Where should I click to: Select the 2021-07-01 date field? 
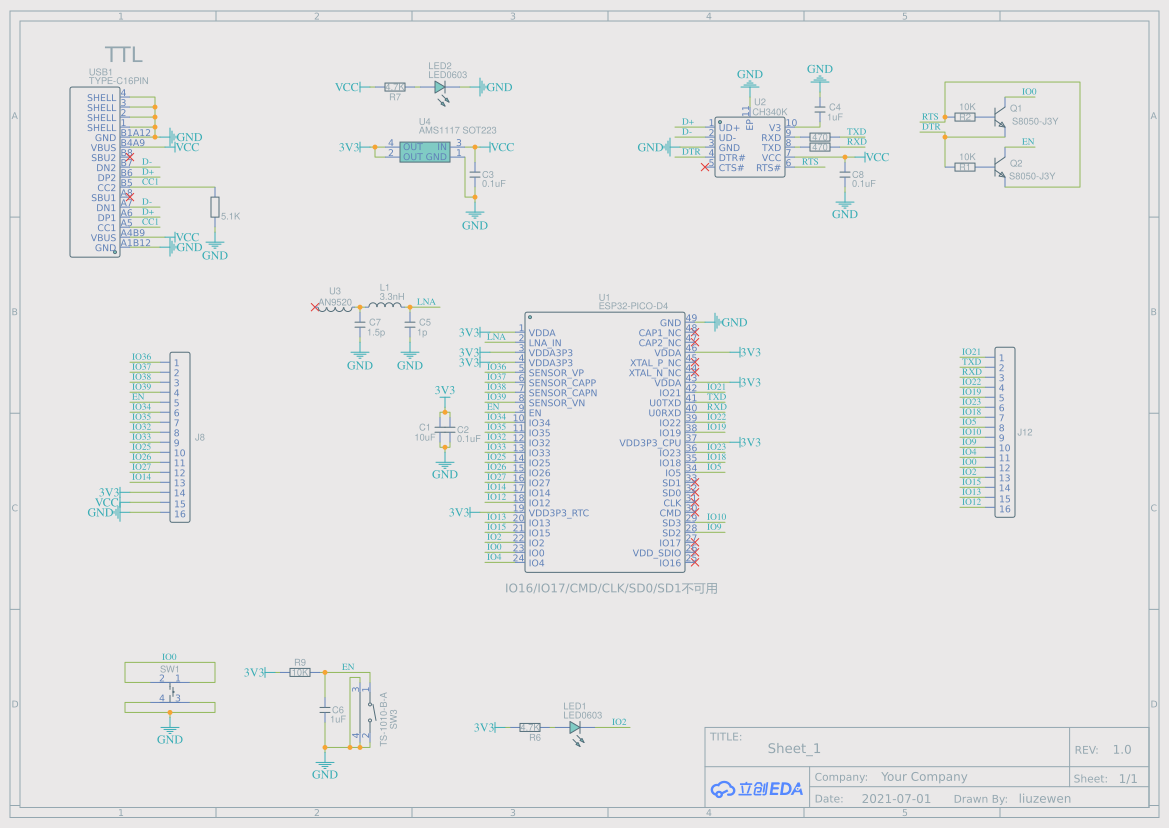click(x=896, y=799)
